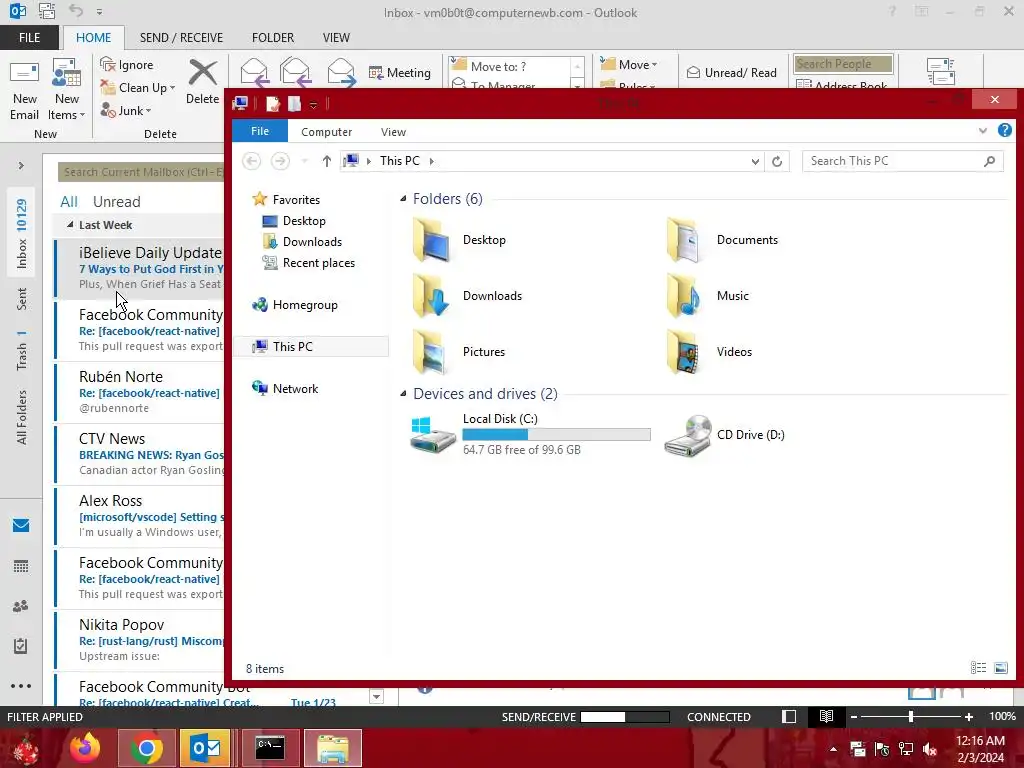The height and width of the screenshot is (768, 1024).
Task: Select Homegroup in navigation pane
Action: pos(295,304)
